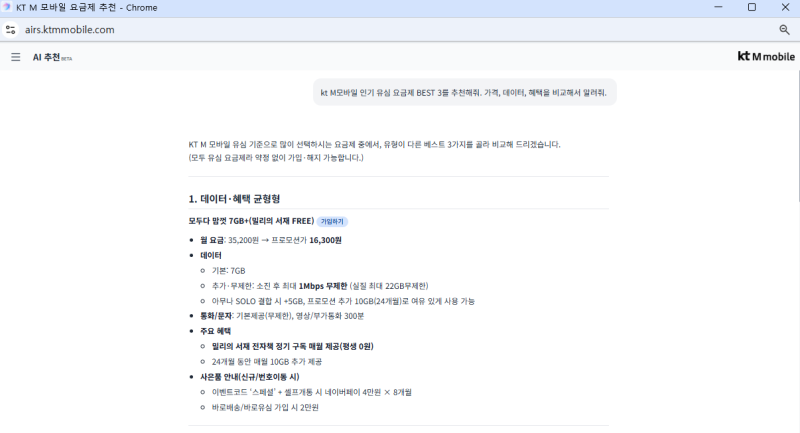Click the site information icon in address bar
The height and width of the screenshot is (433, 800).
[11, 30]
